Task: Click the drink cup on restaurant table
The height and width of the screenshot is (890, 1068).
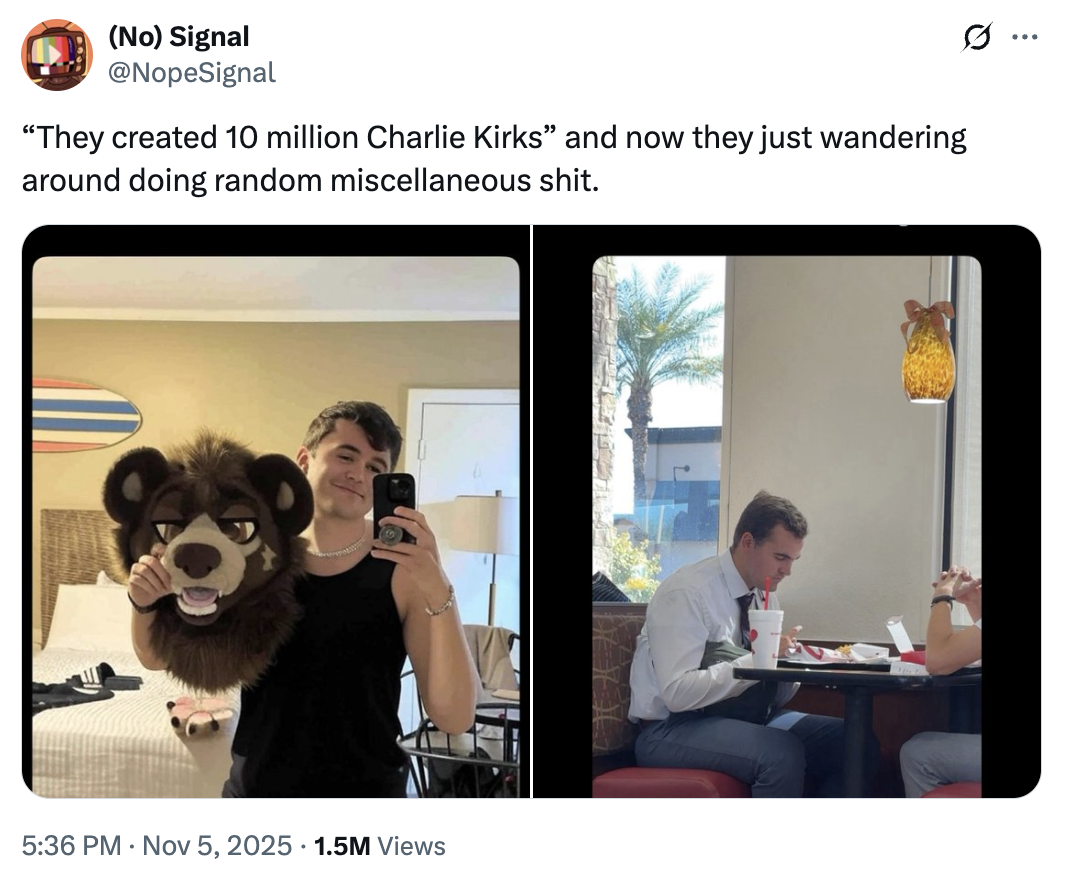Action: [x=765, y=636]
